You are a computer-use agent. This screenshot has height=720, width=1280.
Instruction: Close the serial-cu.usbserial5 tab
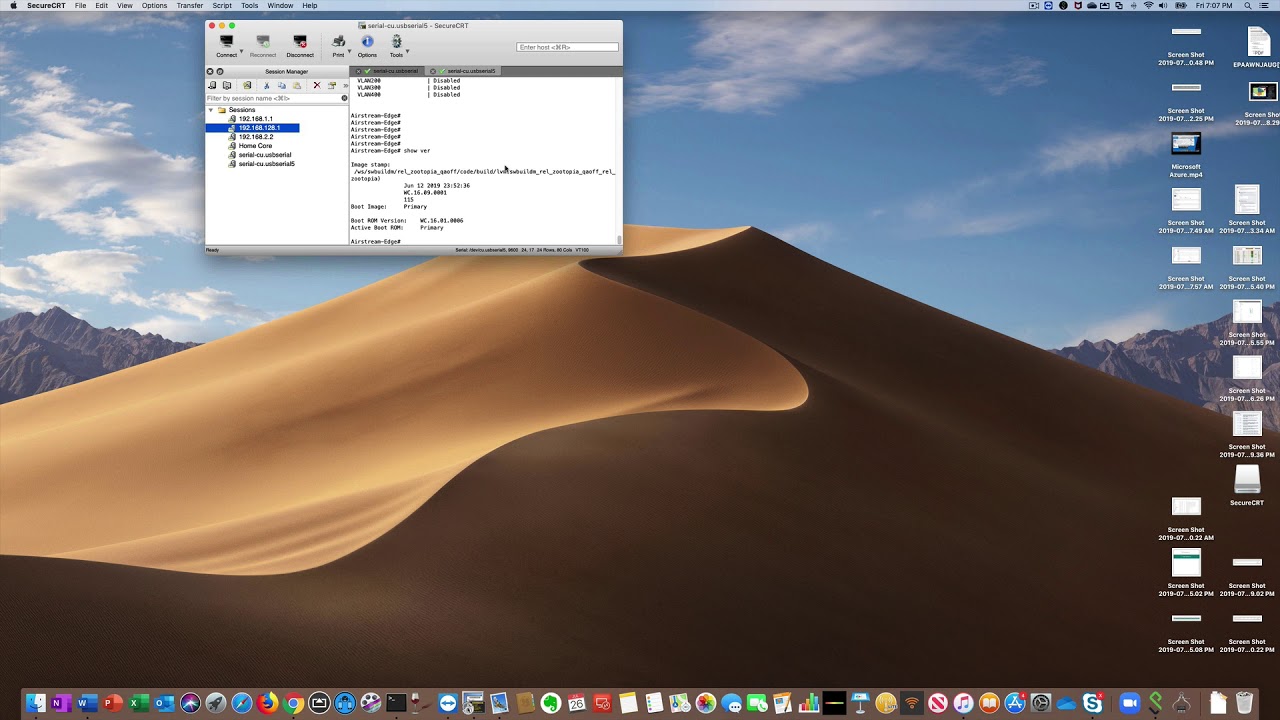coord(433,71)
